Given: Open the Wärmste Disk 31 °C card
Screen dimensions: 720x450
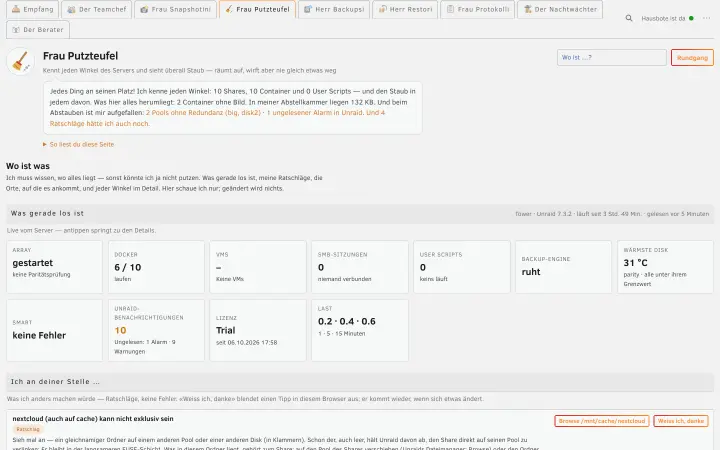Looking at the screenshot, I should 665,267.
